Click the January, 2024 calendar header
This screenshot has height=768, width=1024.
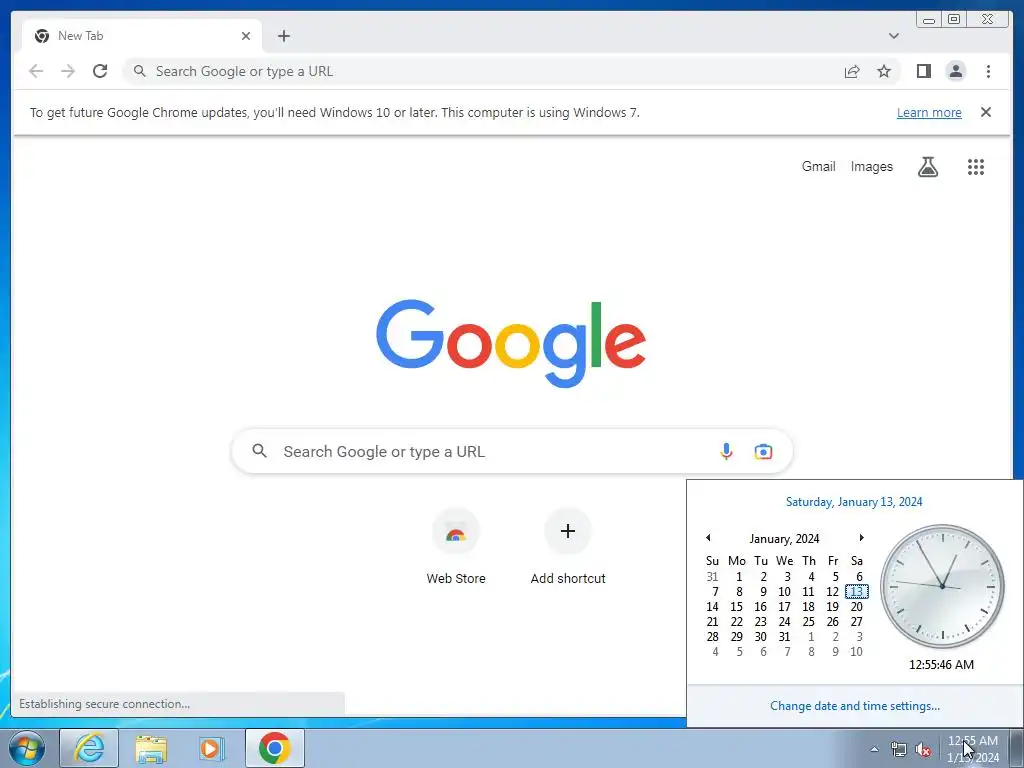click(784, 539)
